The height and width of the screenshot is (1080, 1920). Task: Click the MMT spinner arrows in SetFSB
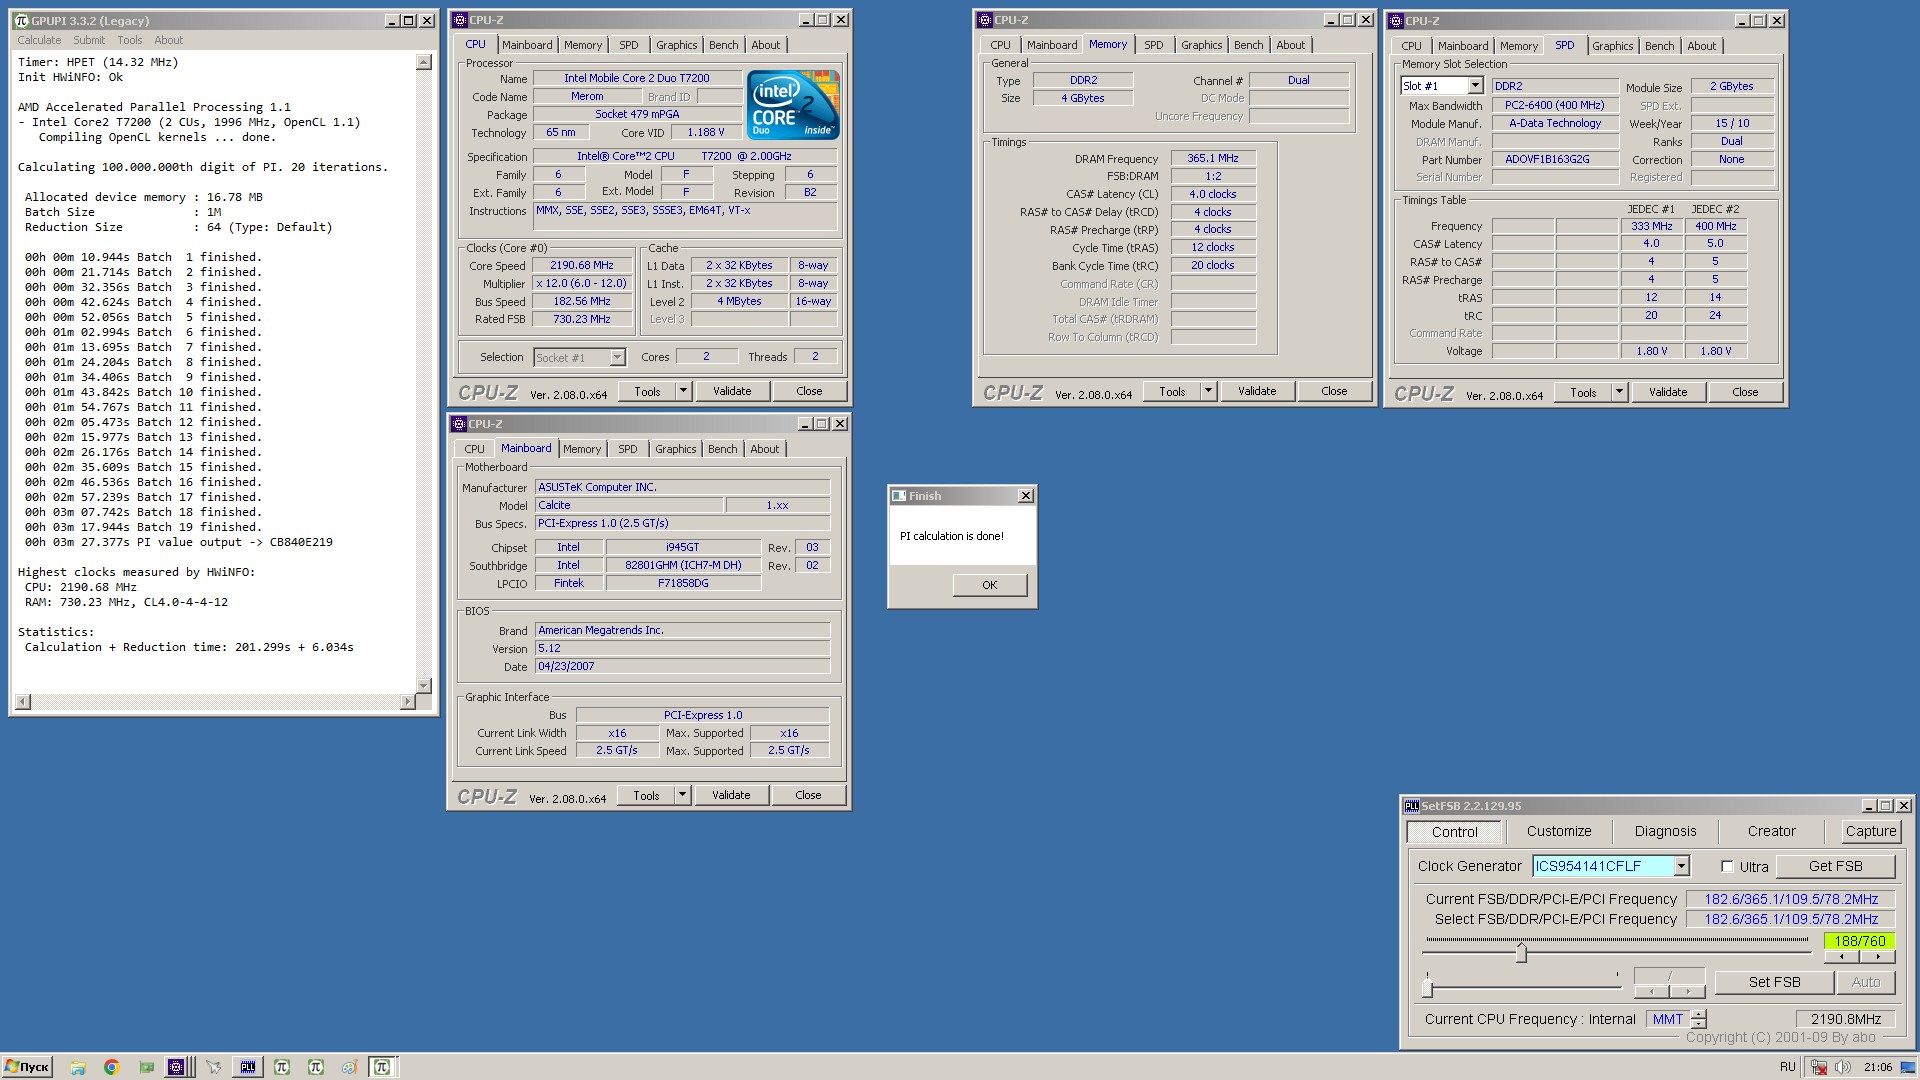click(x=1699, y=1019)
